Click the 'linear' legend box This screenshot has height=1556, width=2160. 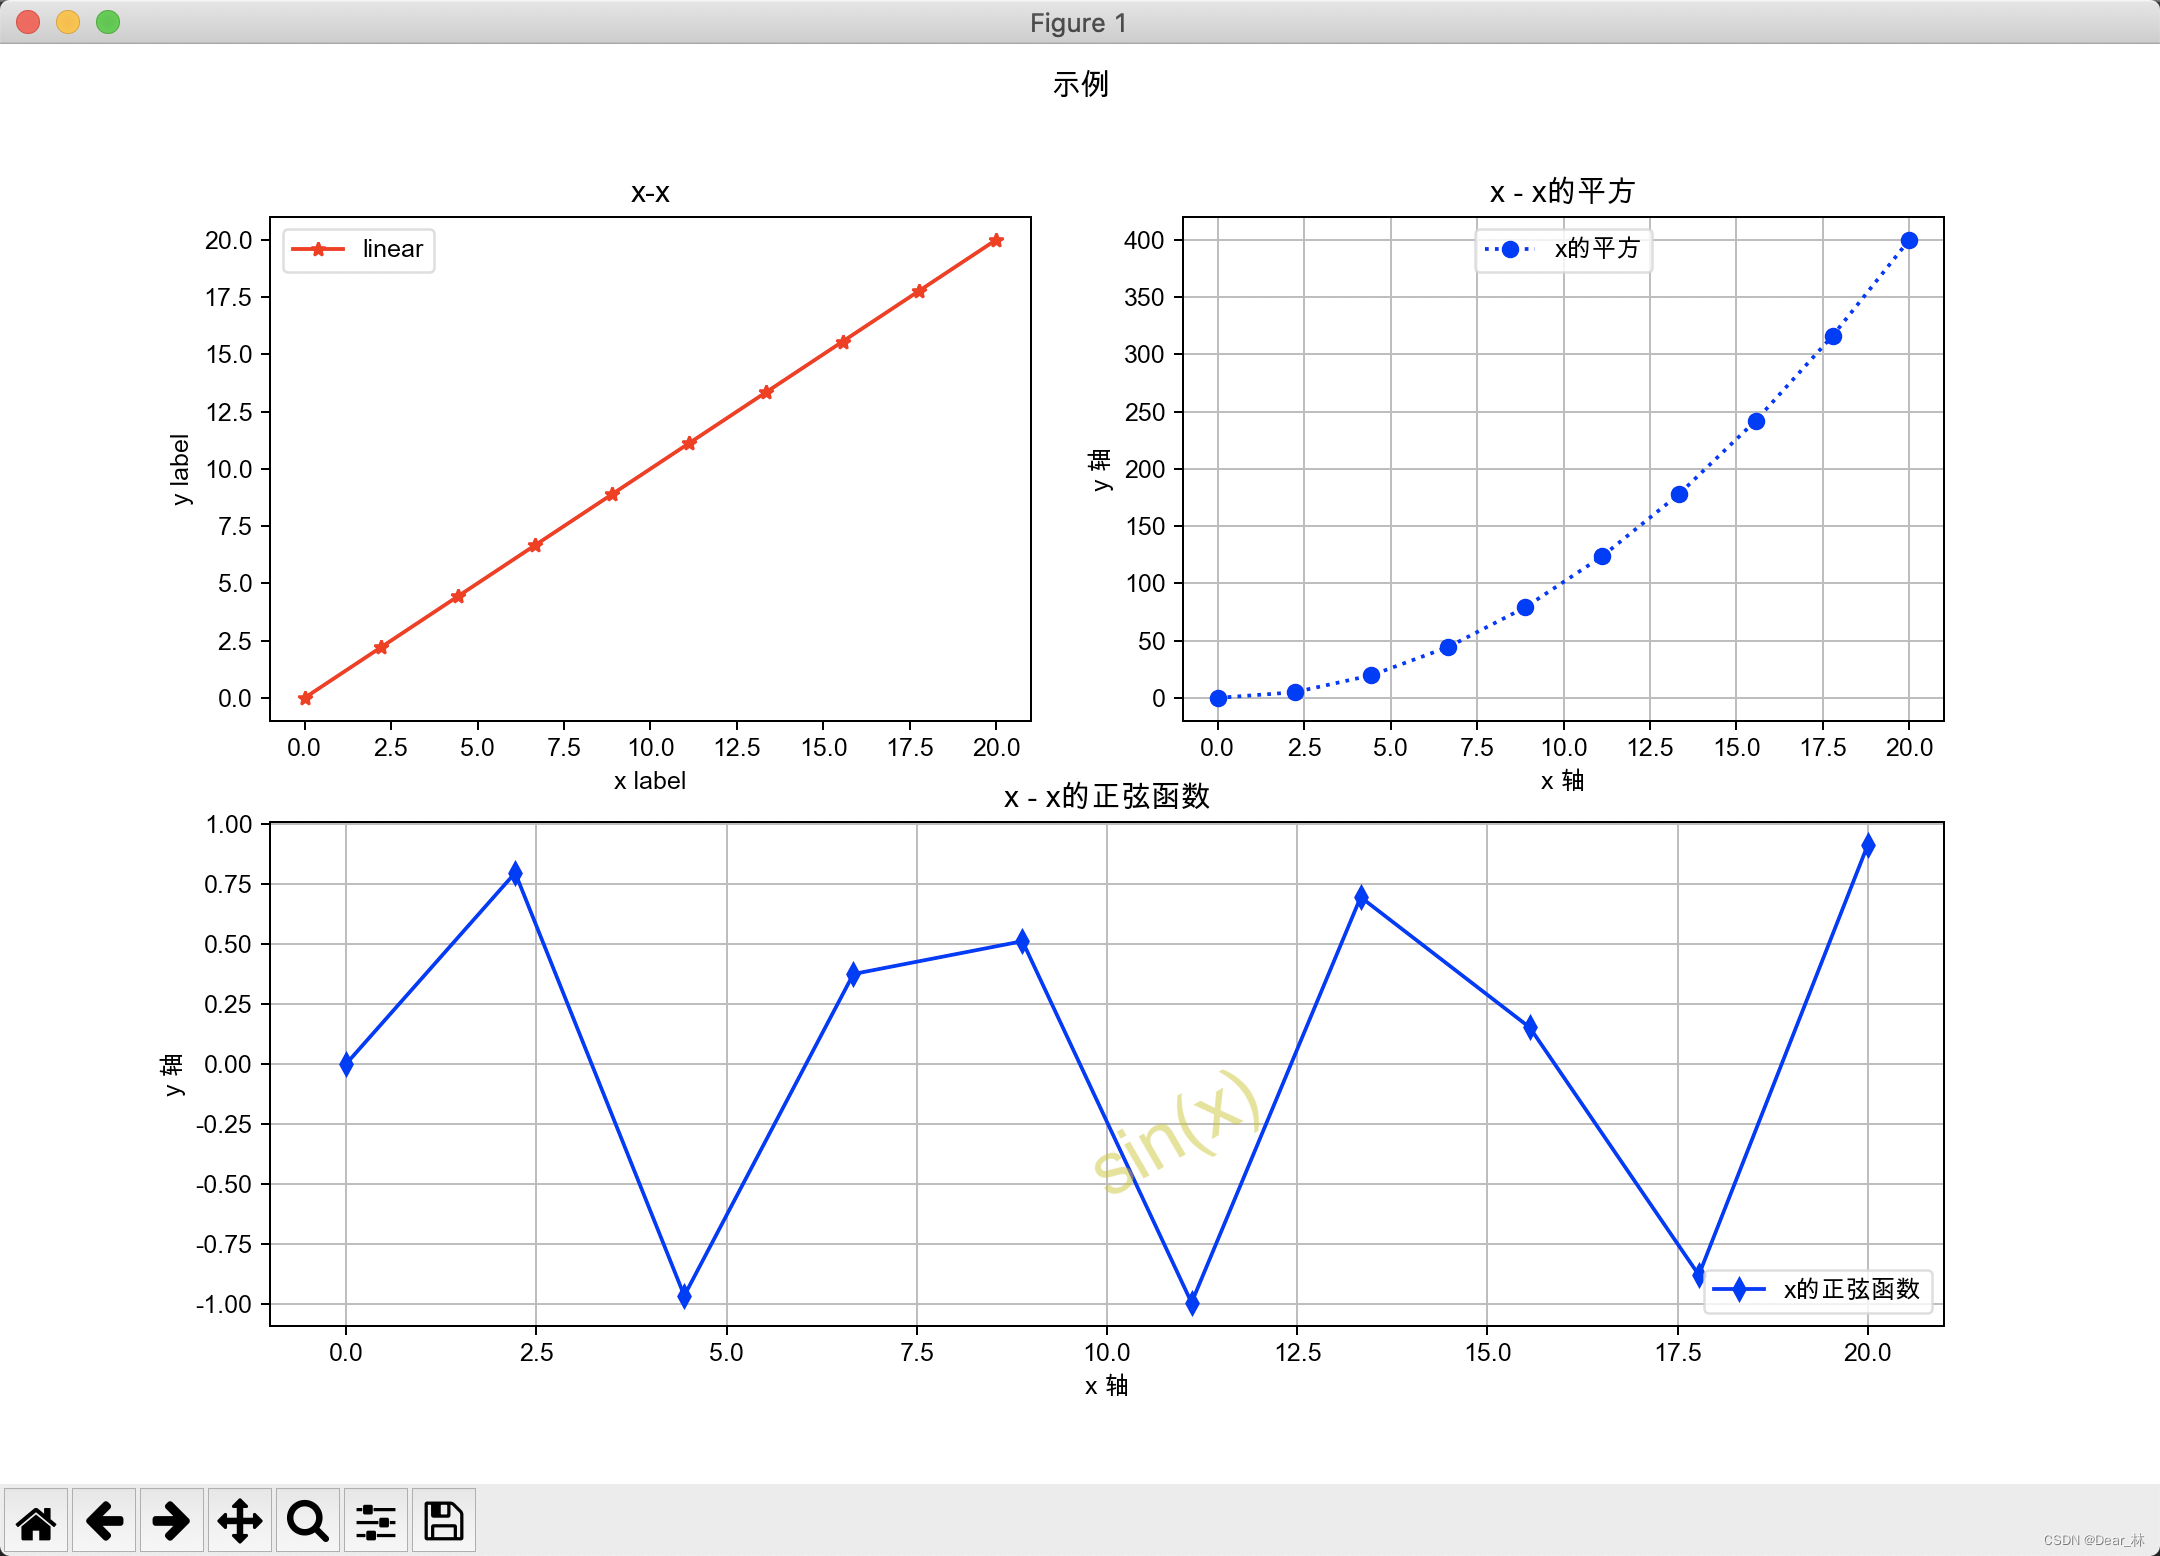[359, 249]
